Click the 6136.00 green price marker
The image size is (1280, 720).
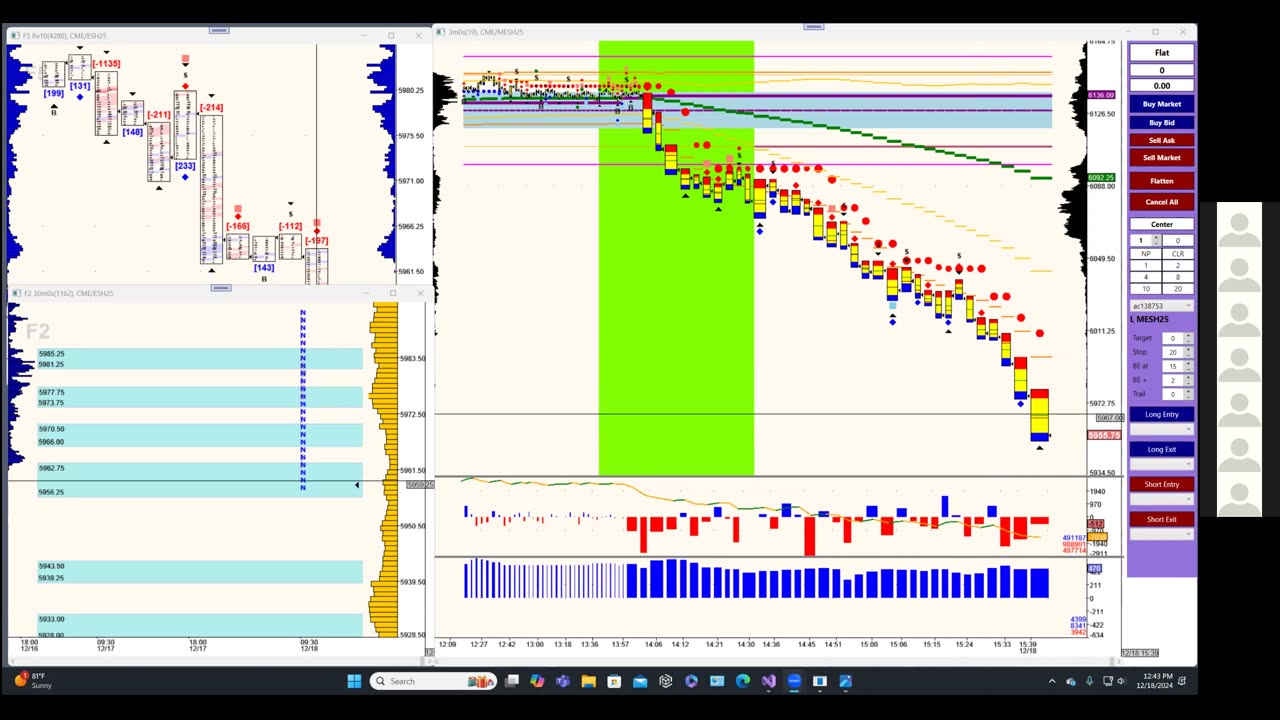point(1101,95)
